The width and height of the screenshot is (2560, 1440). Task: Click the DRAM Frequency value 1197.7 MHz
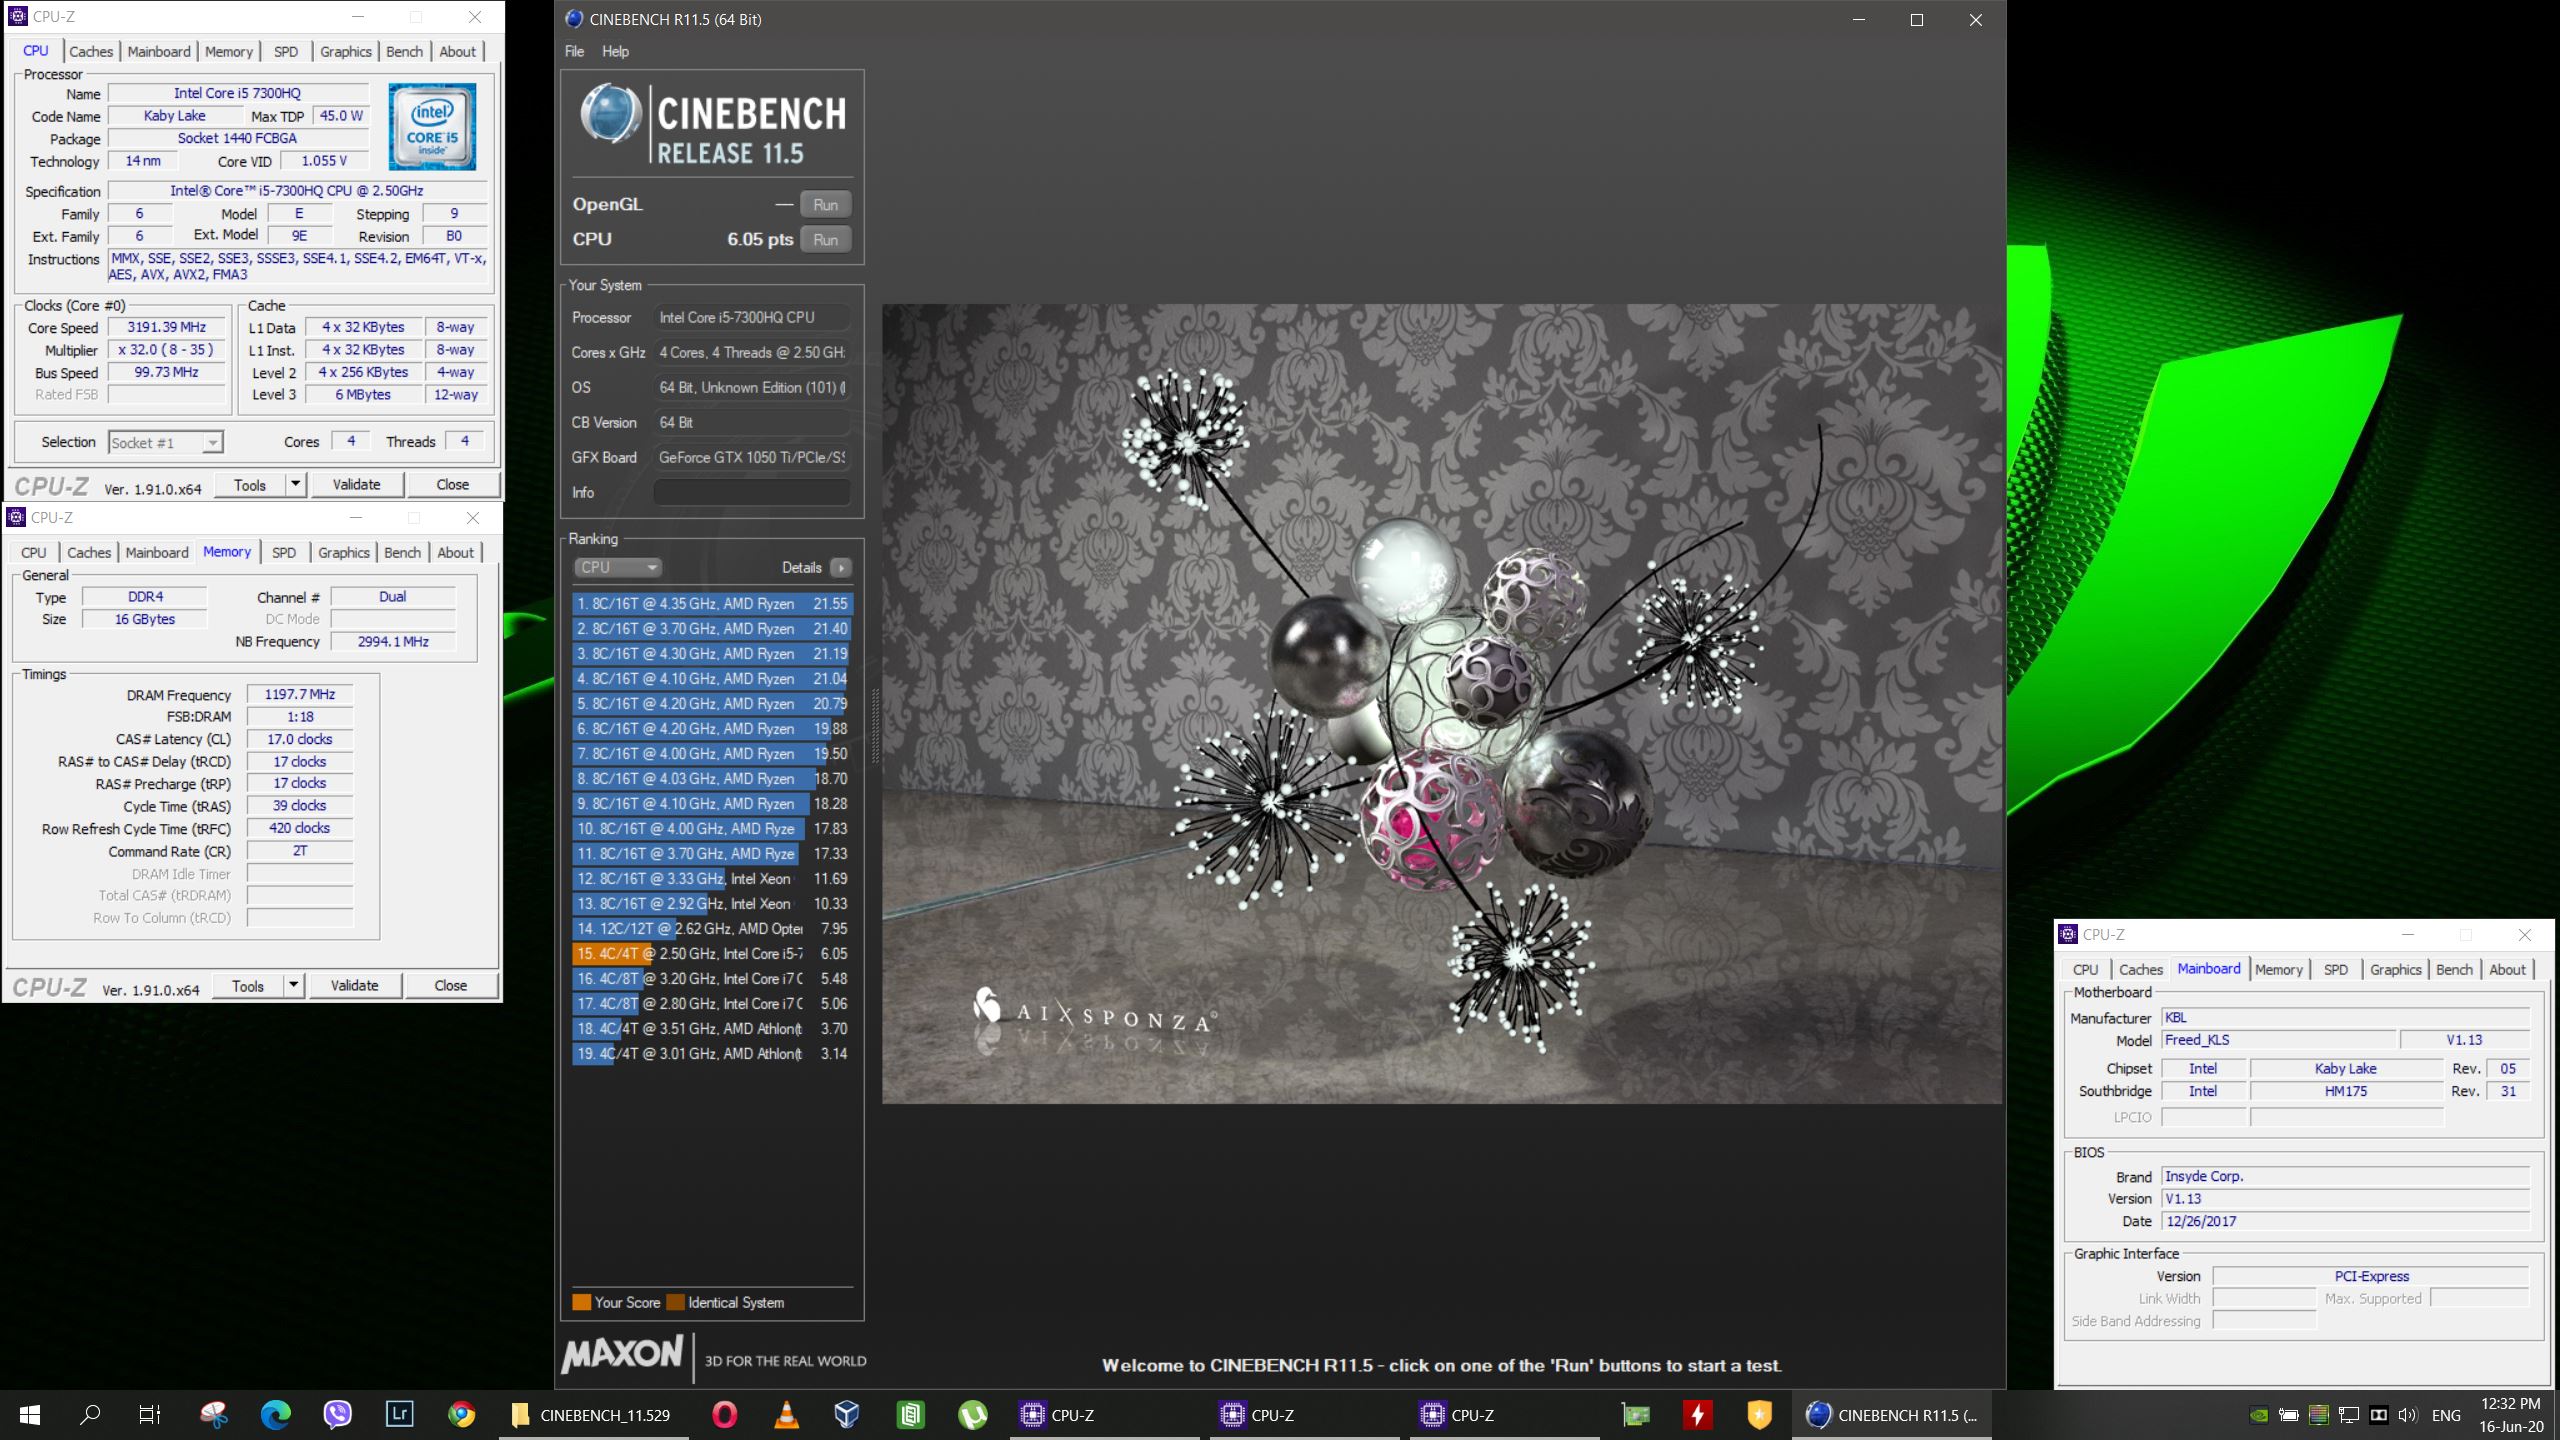(x=300, y=694)
